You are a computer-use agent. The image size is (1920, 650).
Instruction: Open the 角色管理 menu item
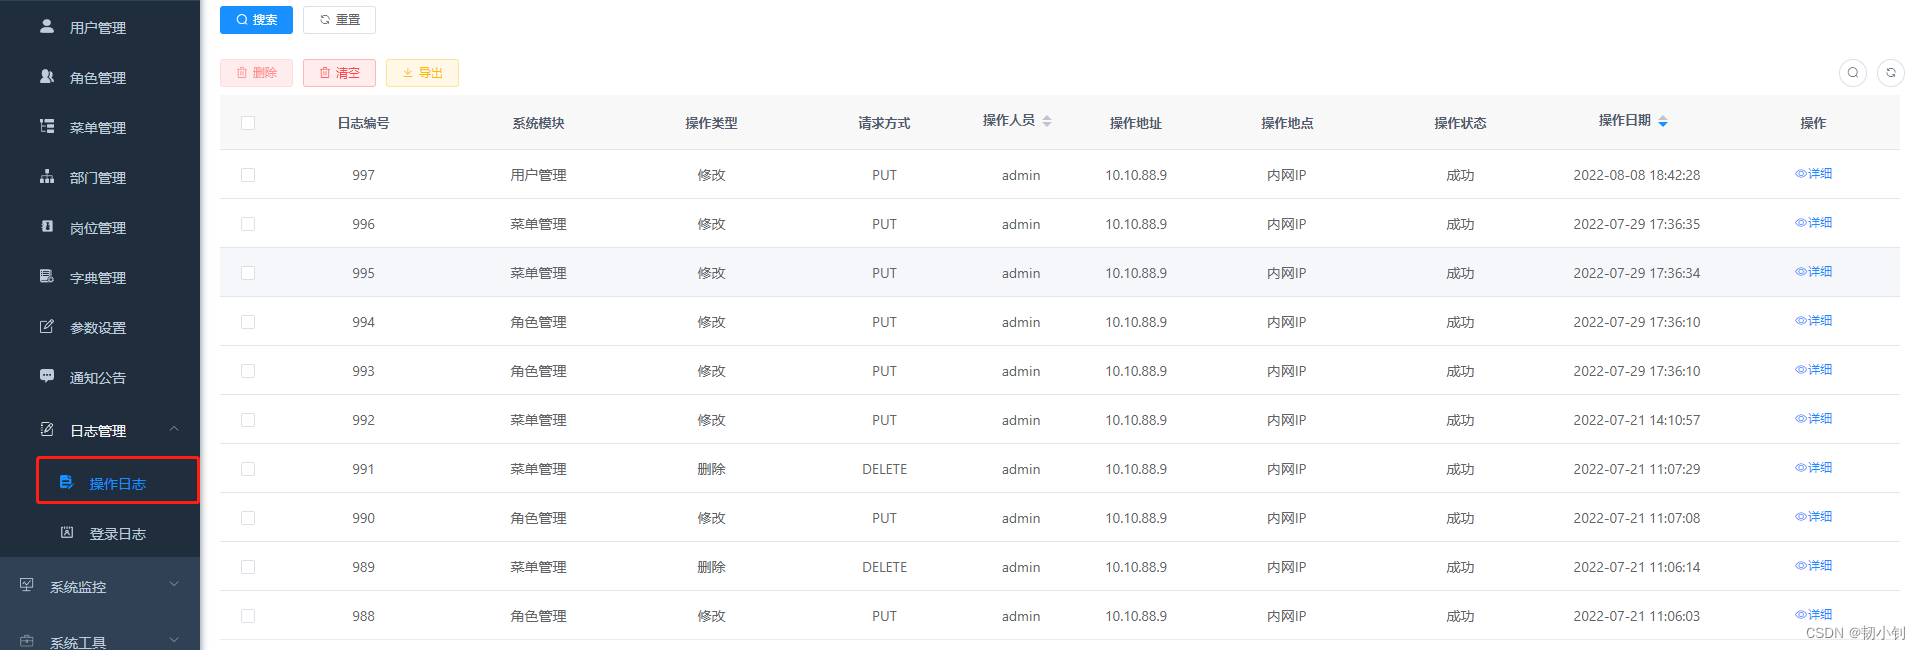(100, 78)
